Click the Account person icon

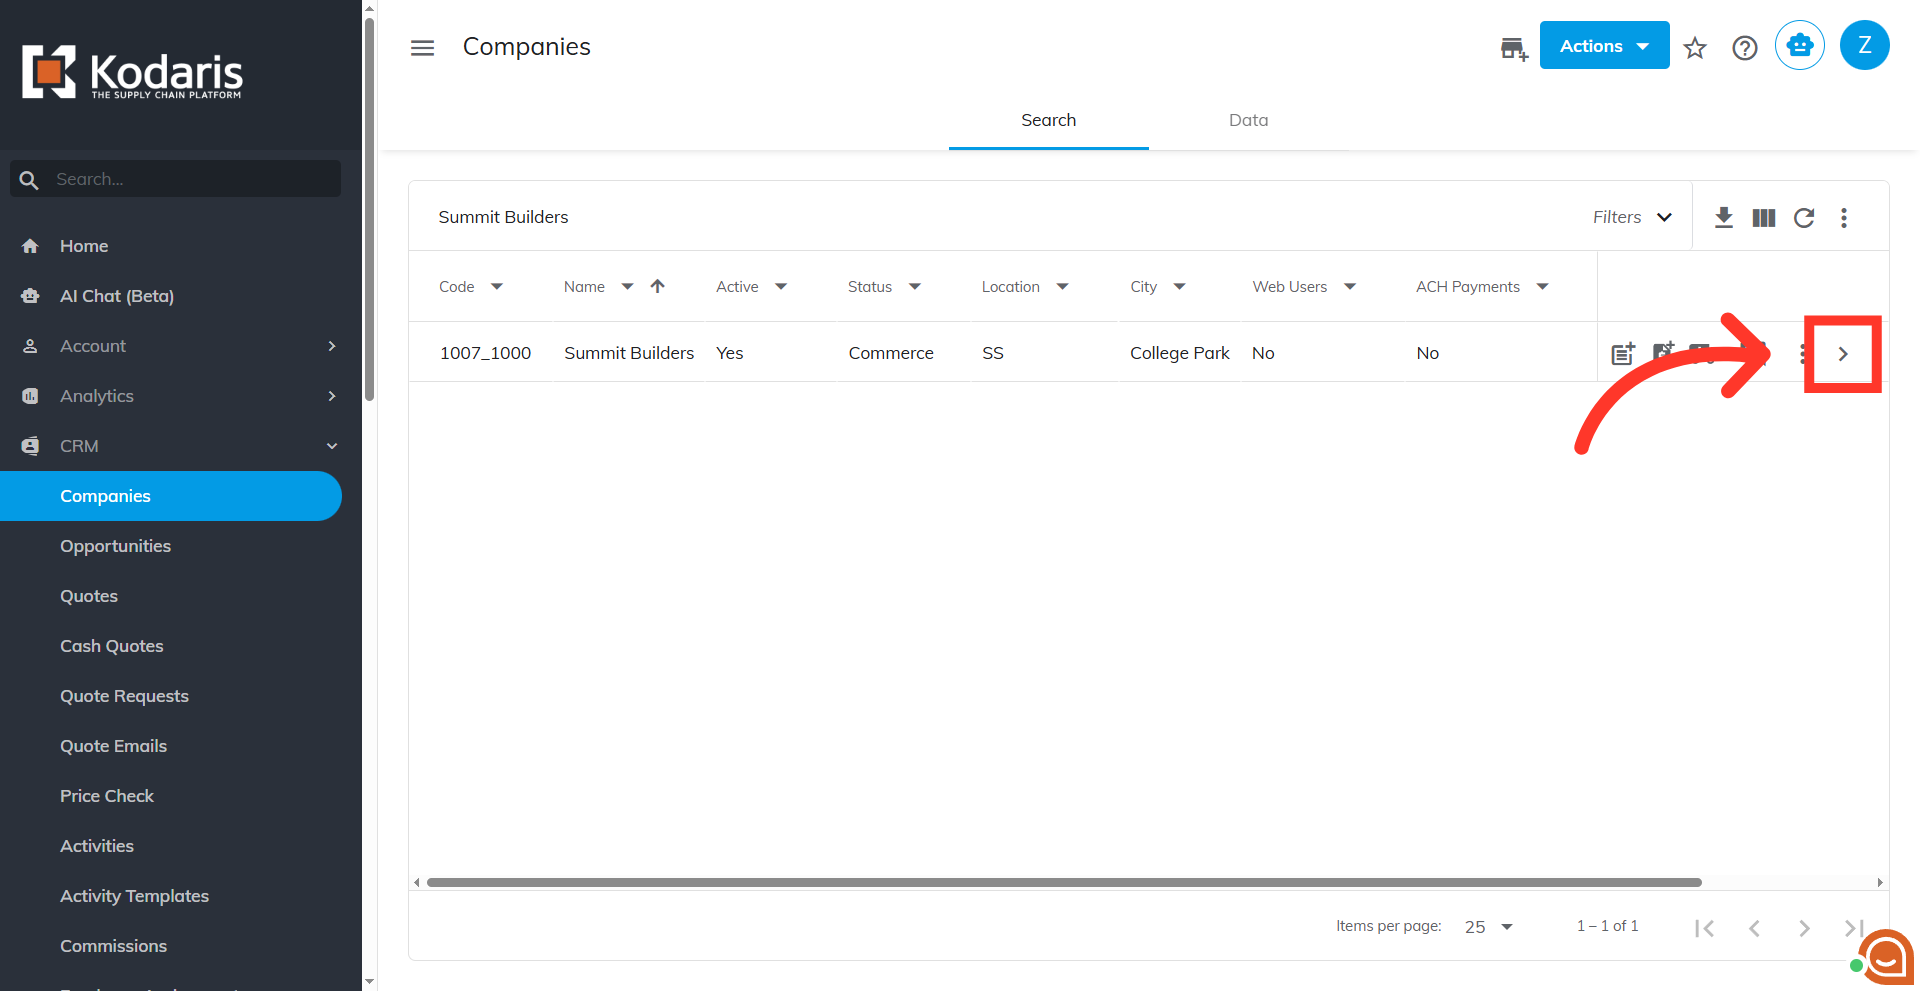coord(30,346)
